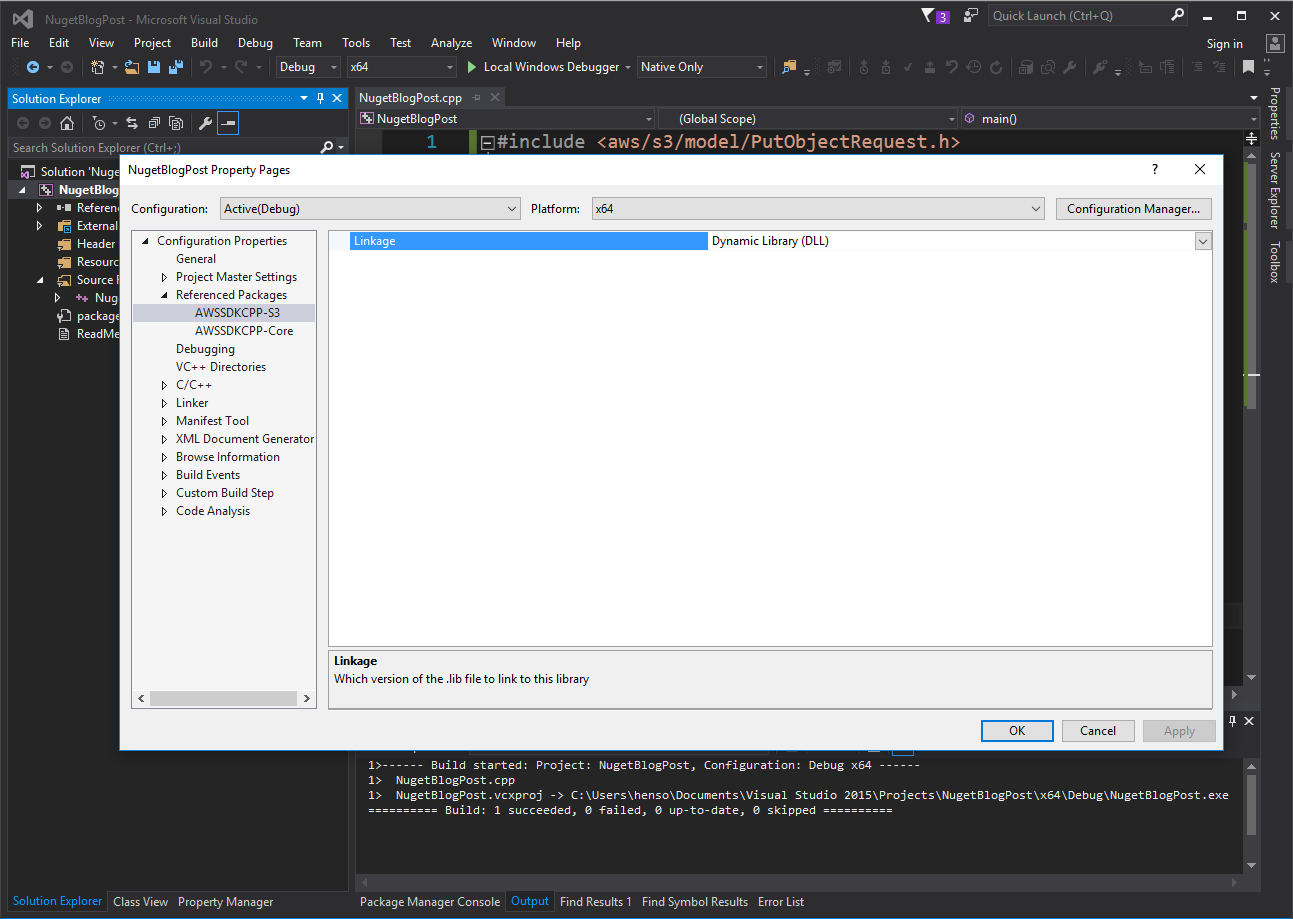This screenshot has height=919, width=1293.
Task: Select the NugetBlogPost.cpp editor tab
Action: coord(410,98)
